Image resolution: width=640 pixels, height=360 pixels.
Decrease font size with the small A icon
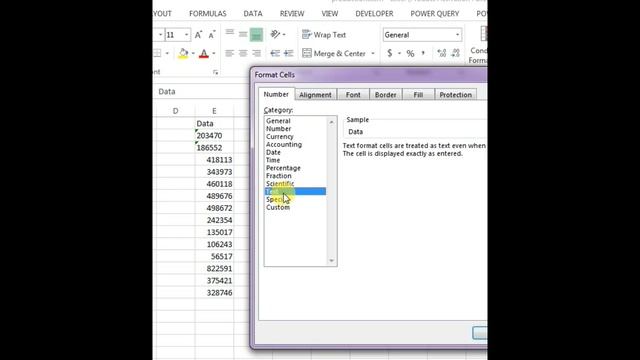click(212, 35)
